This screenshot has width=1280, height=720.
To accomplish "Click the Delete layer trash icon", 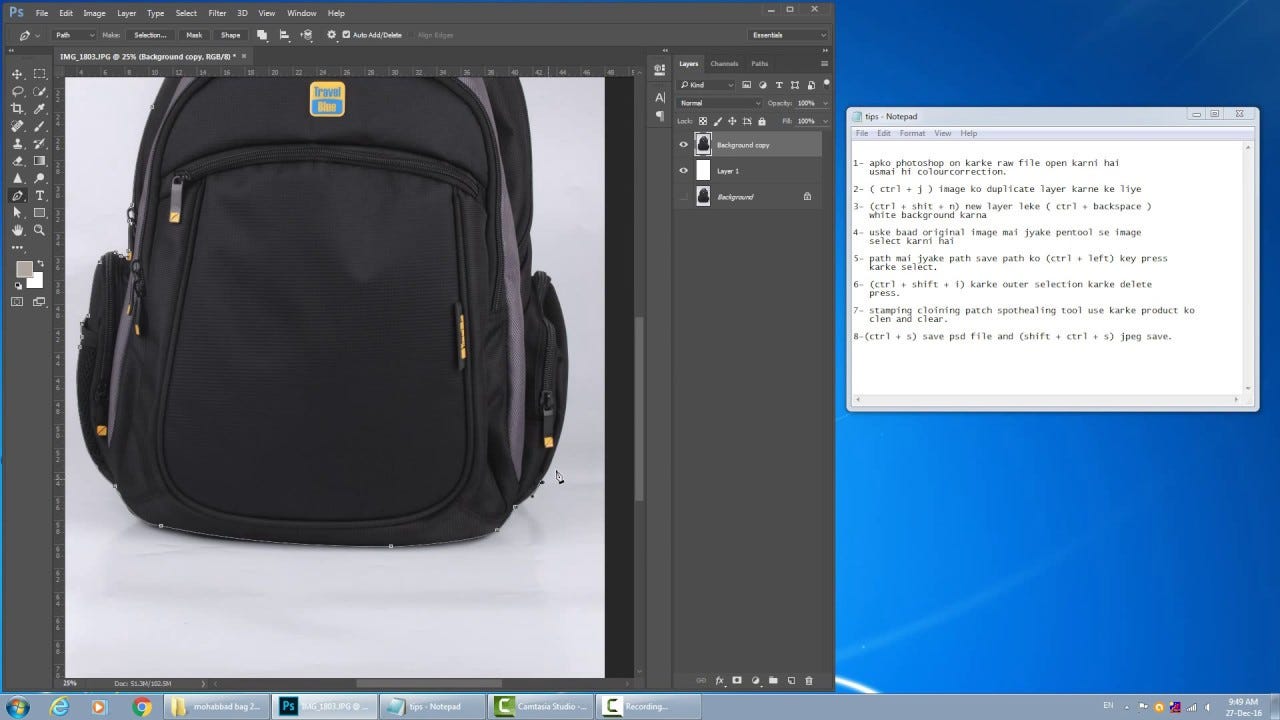I will [x=809, y=680].
